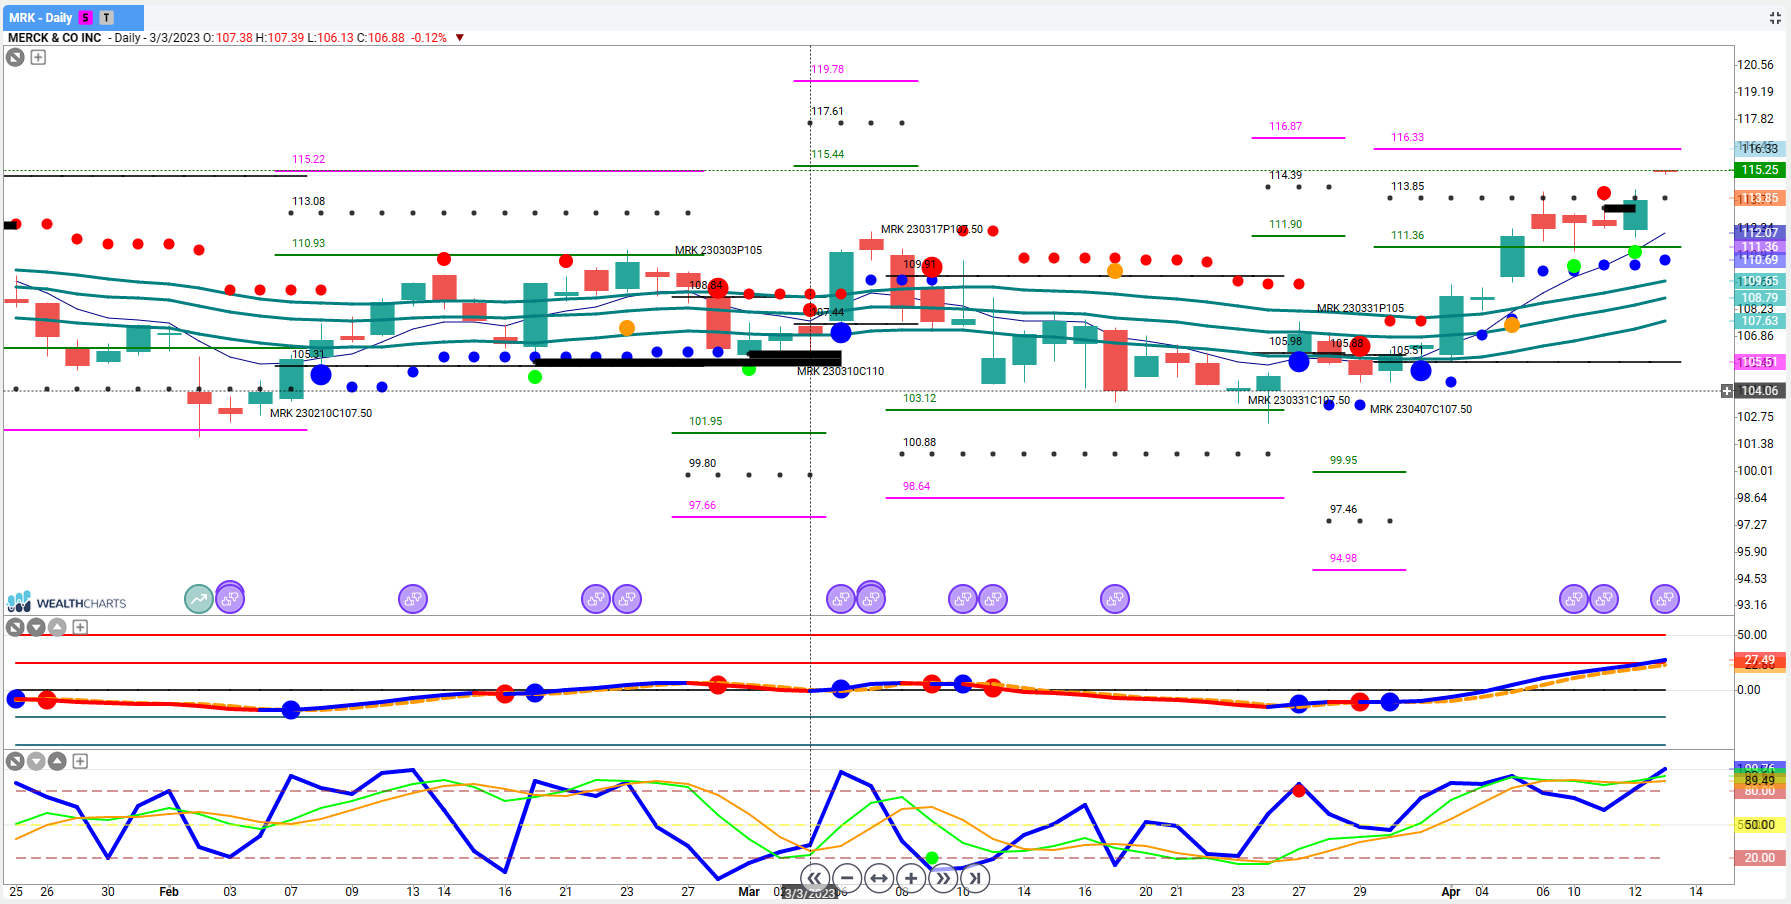Click the MRK 230210C107.50 option label
The width and height of the screenshot is (1791, 904).
[x=321, y=413]
